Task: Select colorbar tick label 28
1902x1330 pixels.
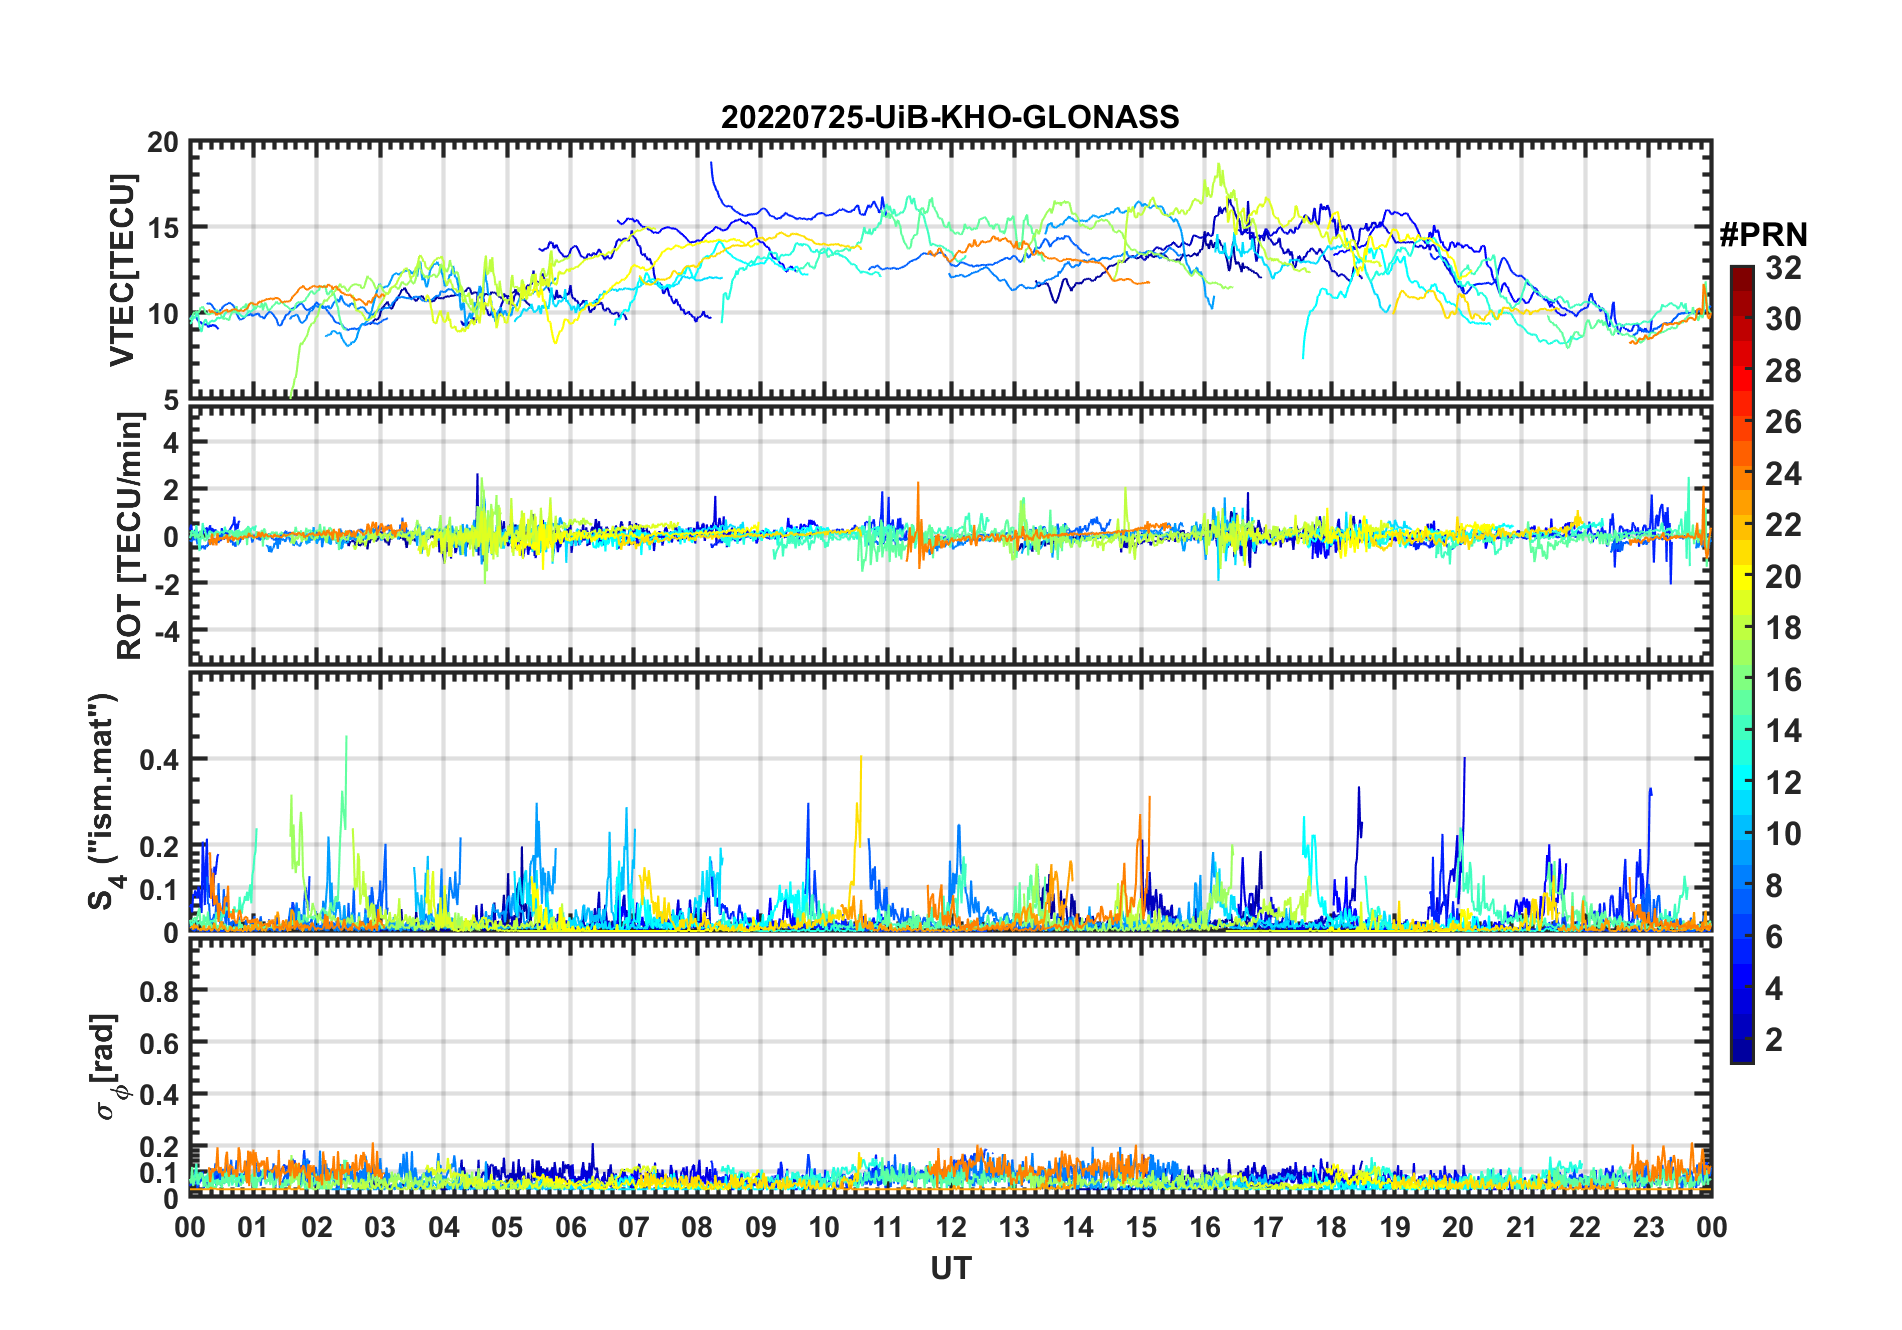Action: [x=1783, y=371]
